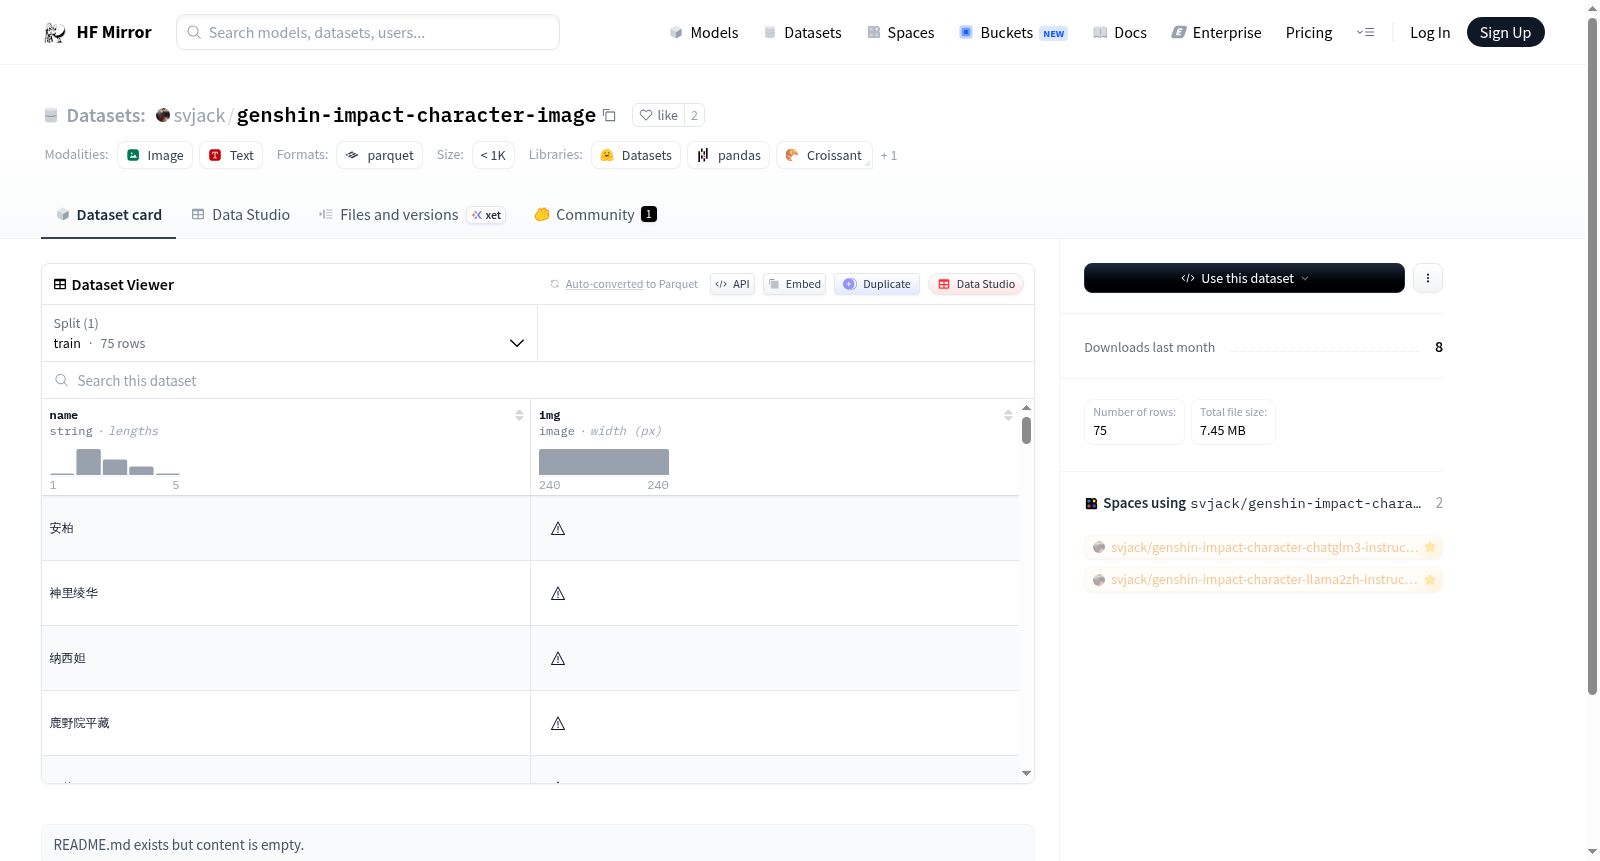Click the svjack avatar icon
This screenshot has height=861, width=1600.
pyautogui.click(x=163, y=115)
